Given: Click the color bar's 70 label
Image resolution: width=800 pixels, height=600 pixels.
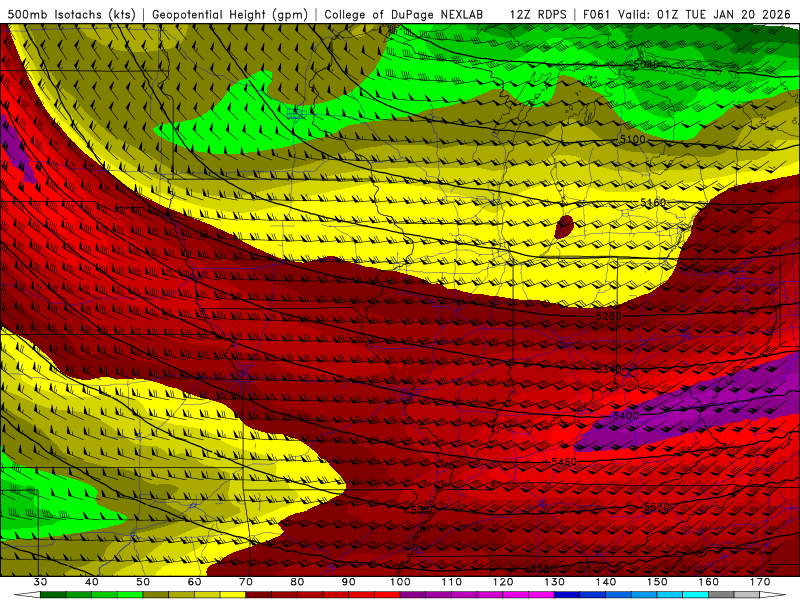Looking at the screenshot, I should click(x=246, y=582).
